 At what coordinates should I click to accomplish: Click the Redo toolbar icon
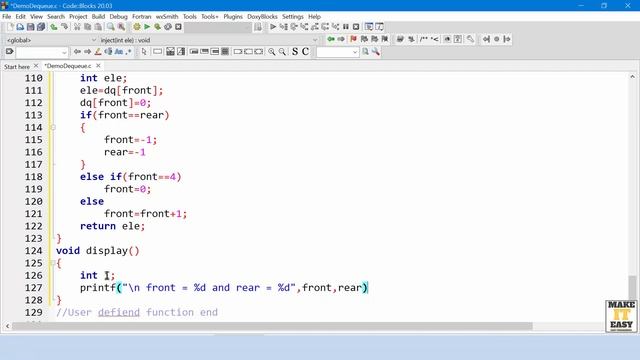tap(64, 27)
